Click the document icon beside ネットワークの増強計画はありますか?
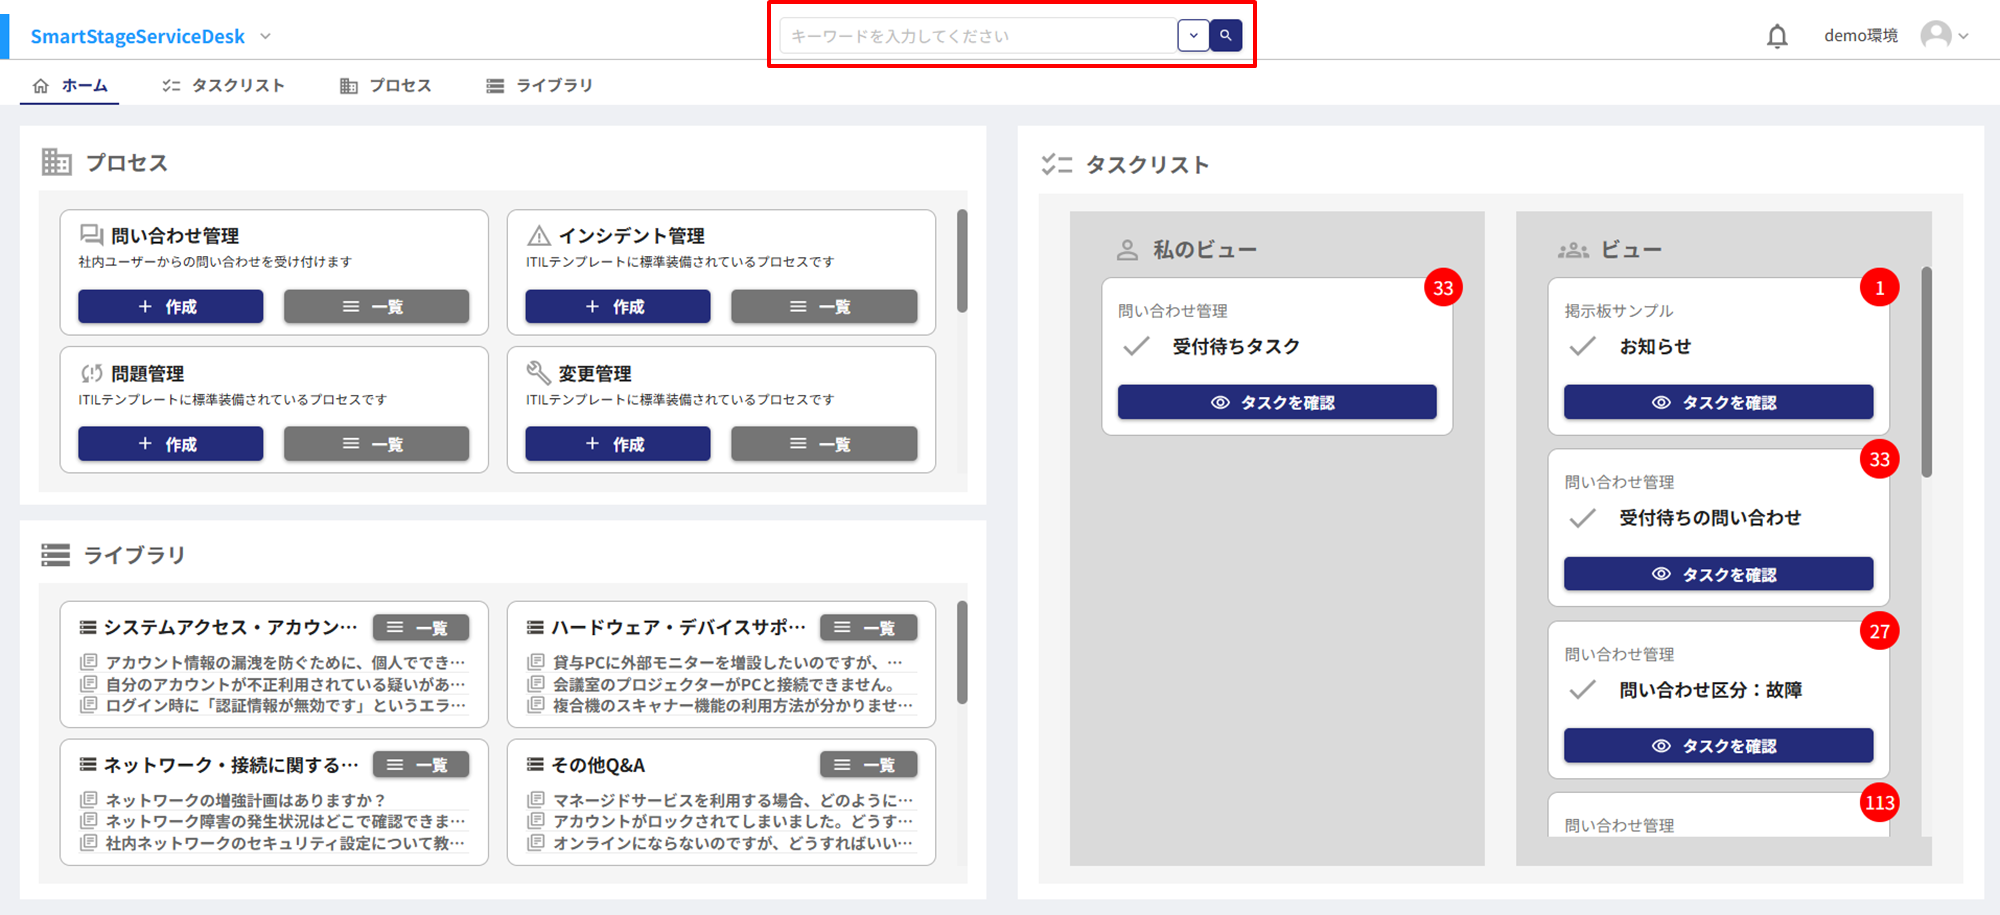2000x915 pixels. pos(89,800)
